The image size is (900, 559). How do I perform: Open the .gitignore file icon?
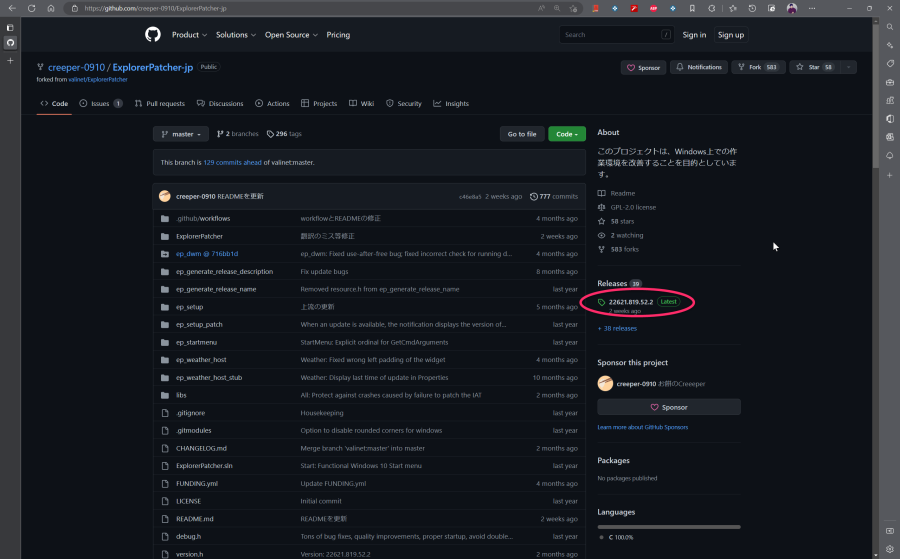(x=165, y=413)
